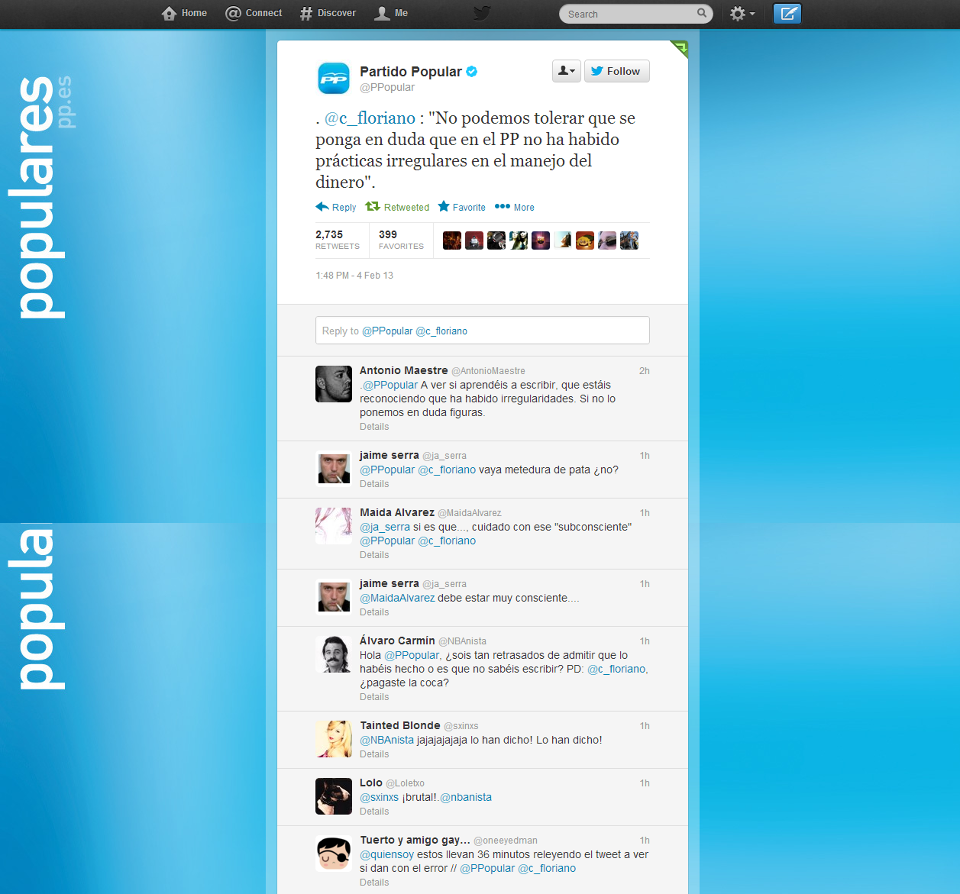Screen dimensions: 960x894
Task: Open the @quiensoy mention link
Action: click(x=387, y=854)
